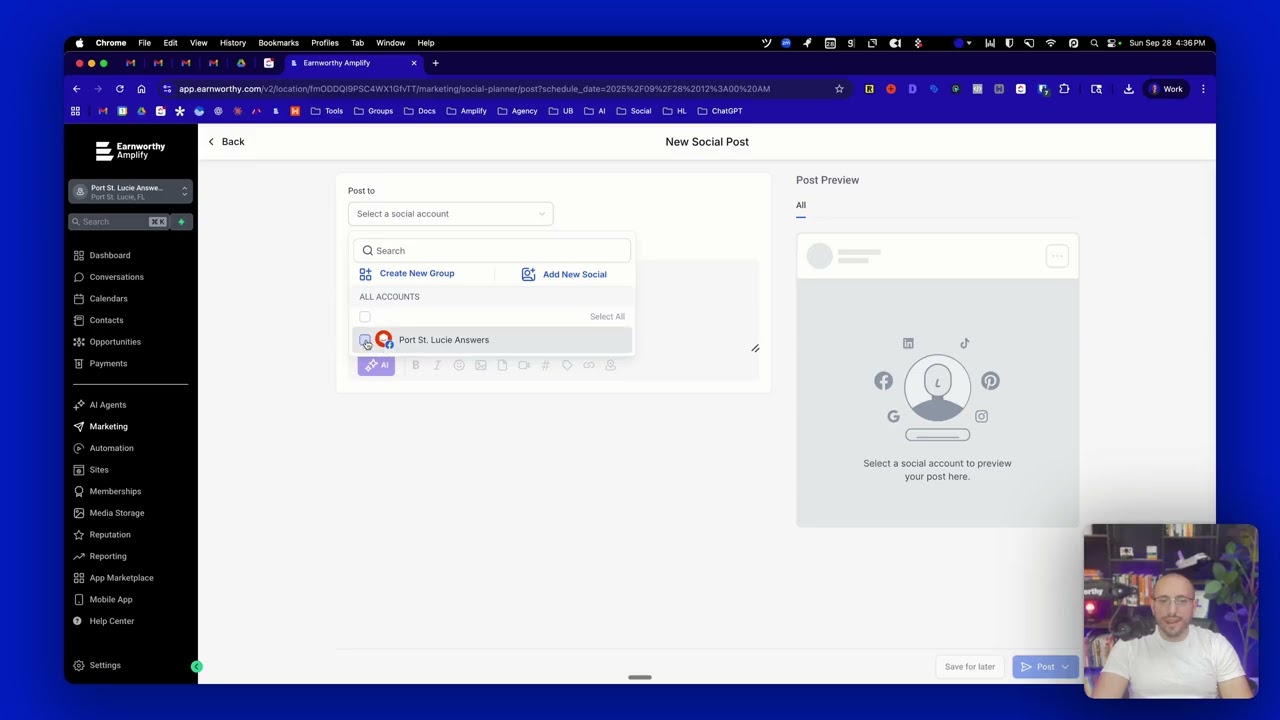Viewport: 1280px width, 720px height.
Task: Click the social account search field
Action: point(492,251)
